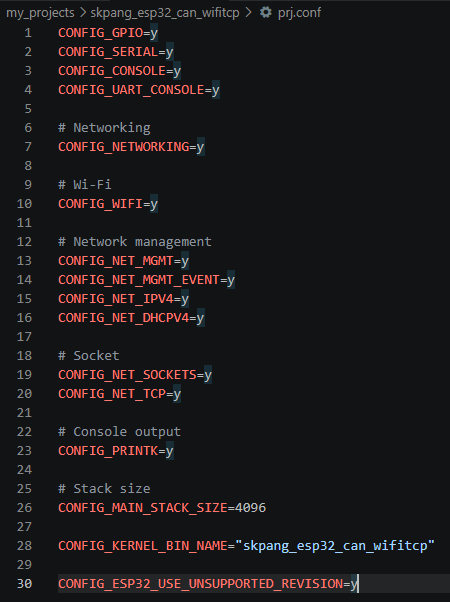Click the # Networking comment line
The image size is (450, 602).
pos(104,128)
